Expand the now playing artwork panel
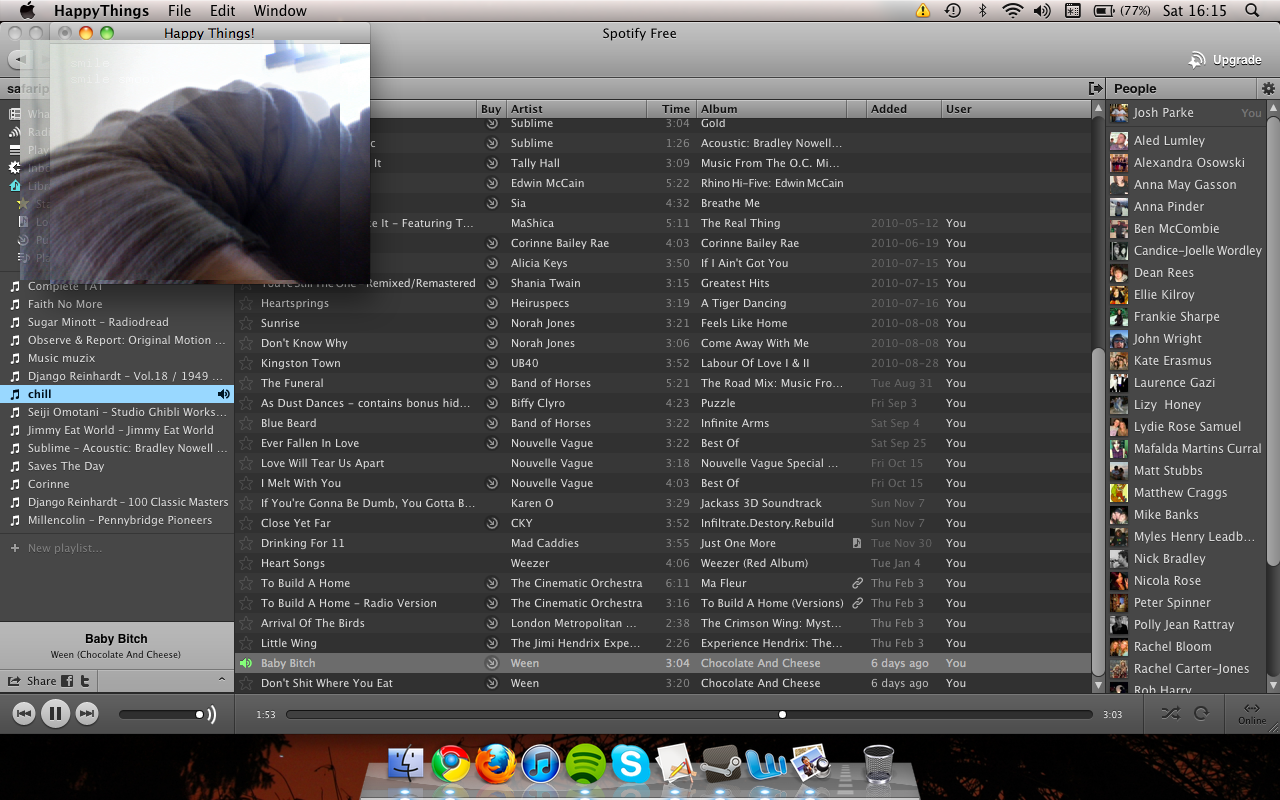Screen dimensions: 1280x800 [222, 680]
